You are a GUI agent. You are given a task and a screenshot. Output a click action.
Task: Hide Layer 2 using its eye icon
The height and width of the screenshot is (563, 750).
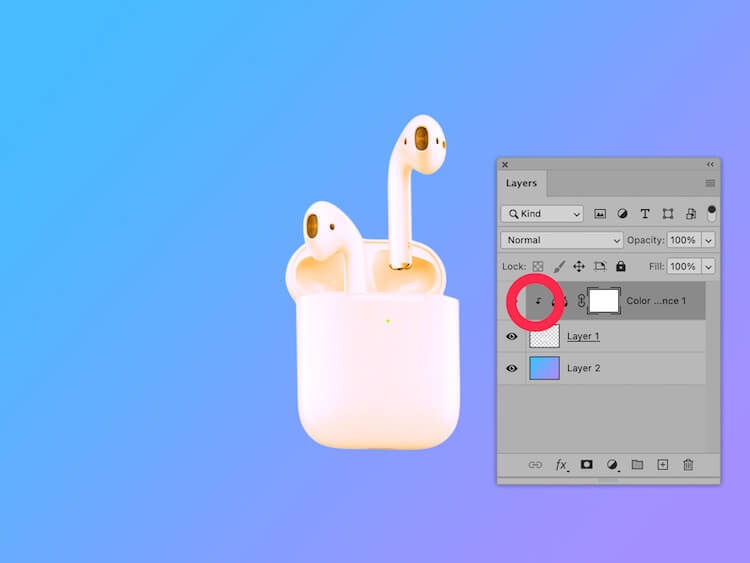[x=512, y=368]
